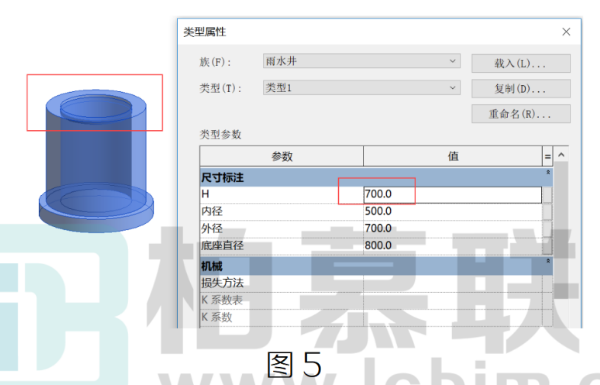The width and height of the screenshot is (600, 385).
Task: Click the 参数 column header
Action: point(282,156)
